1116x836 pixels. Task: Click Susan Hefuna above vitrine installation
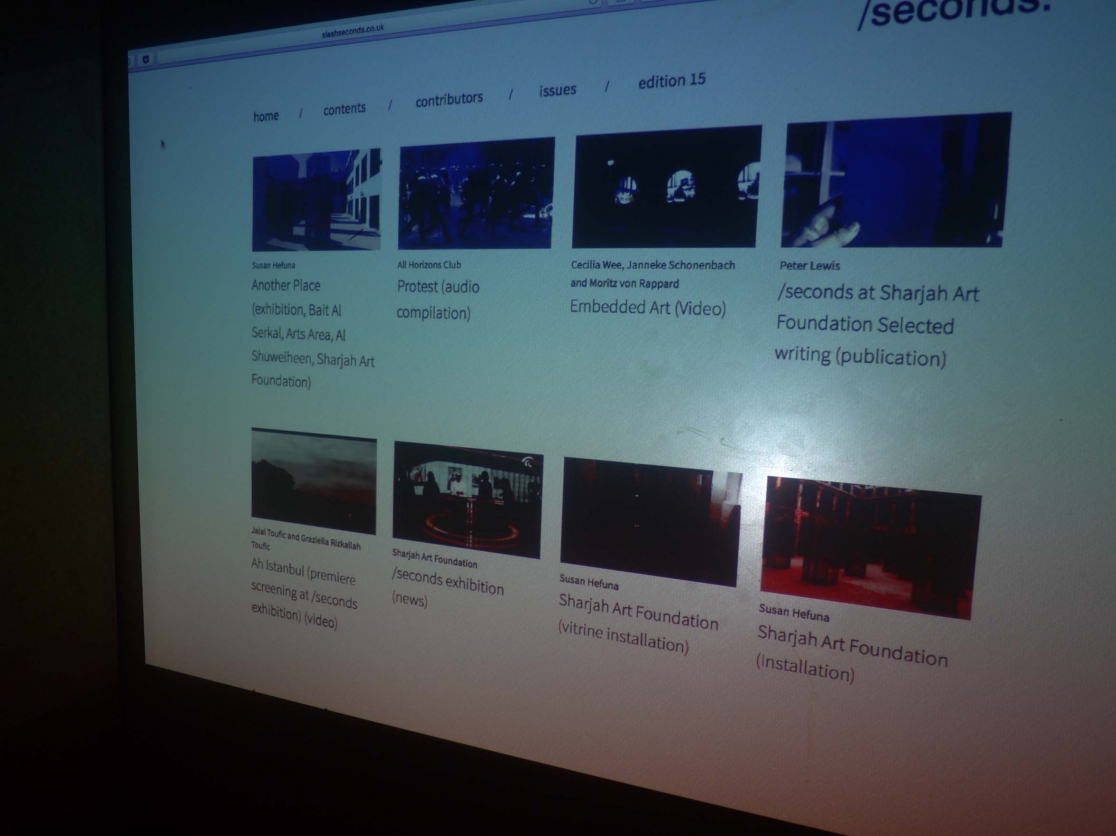click(x=589, y=582)
